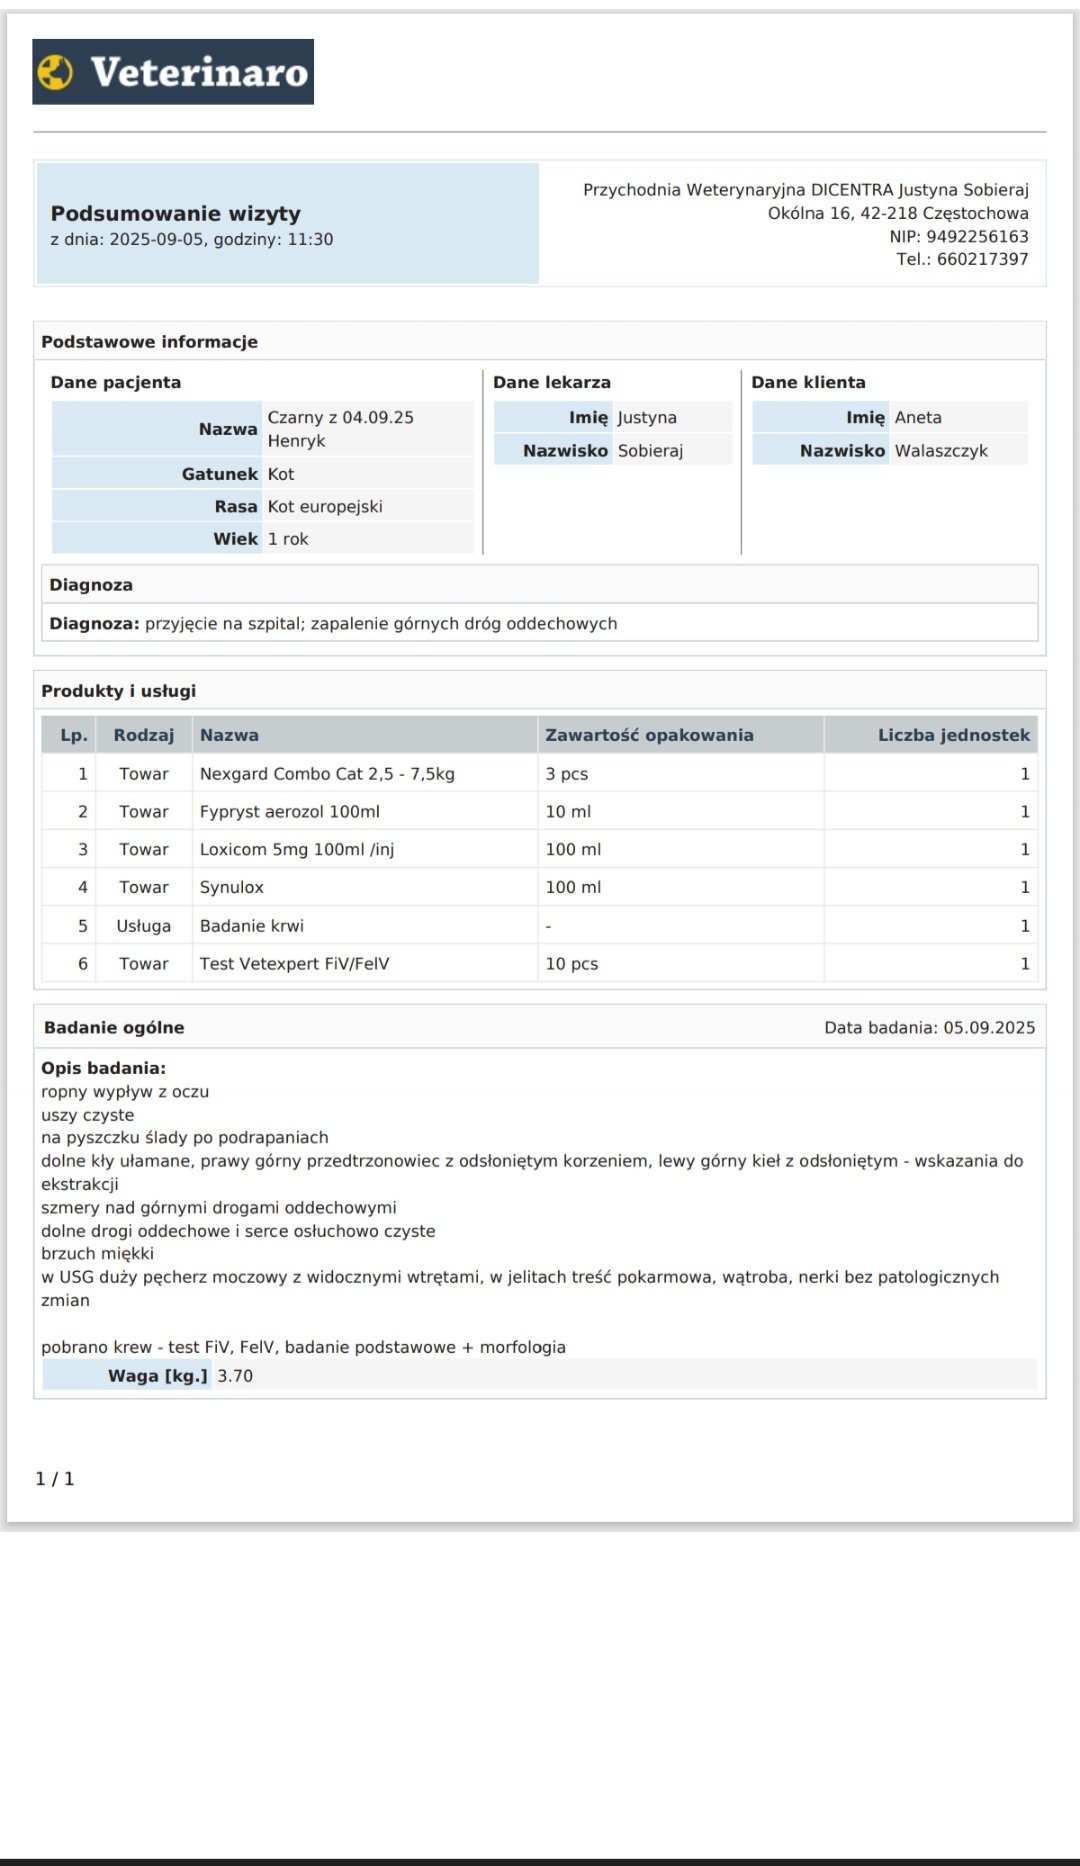1080x1866 pixels.
Task: Click 'Liczba jednostek' column header
Action: [x=954, y=735]
